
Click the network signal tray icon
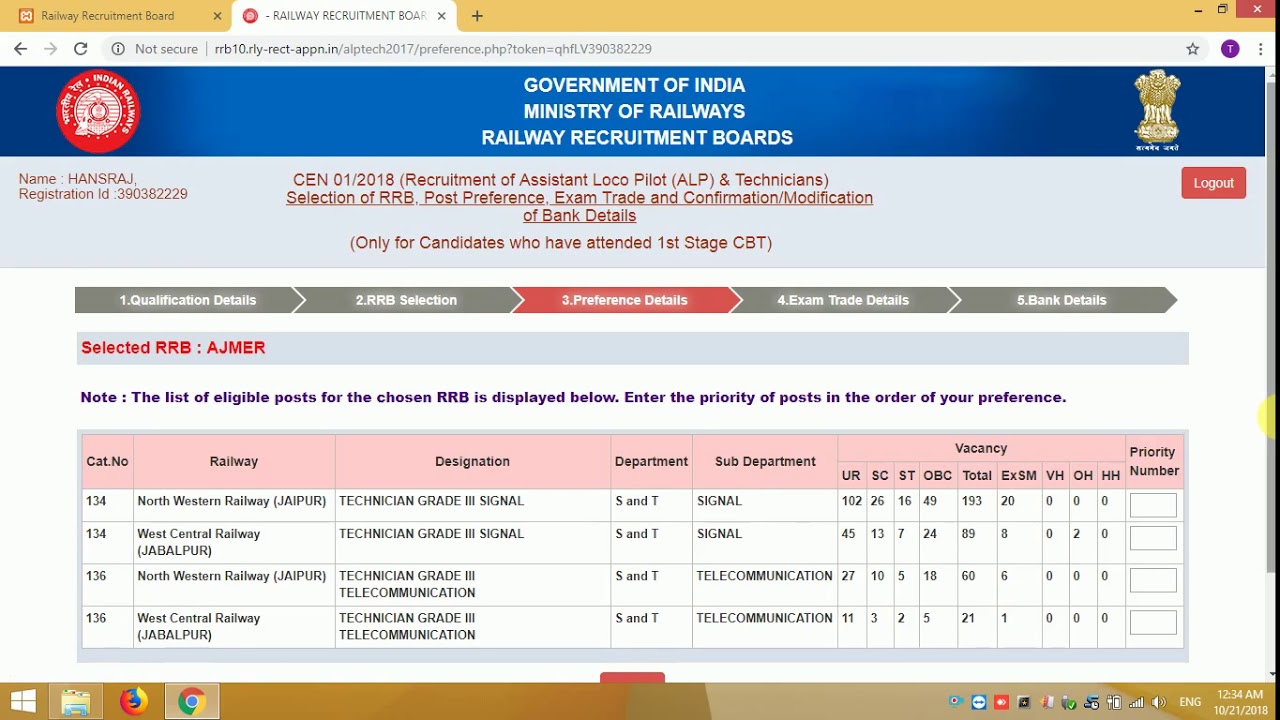pyautogui.click(x=1136, y=702)
